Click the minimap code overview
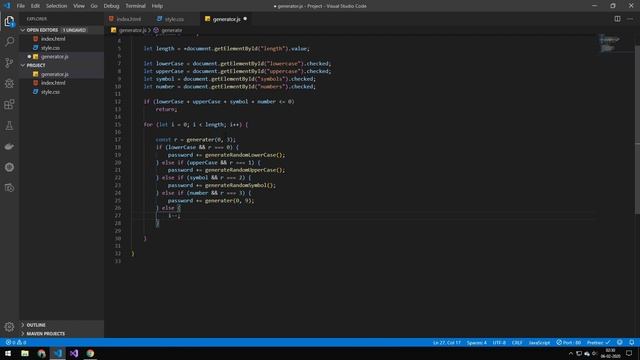 tap(609, 43)
